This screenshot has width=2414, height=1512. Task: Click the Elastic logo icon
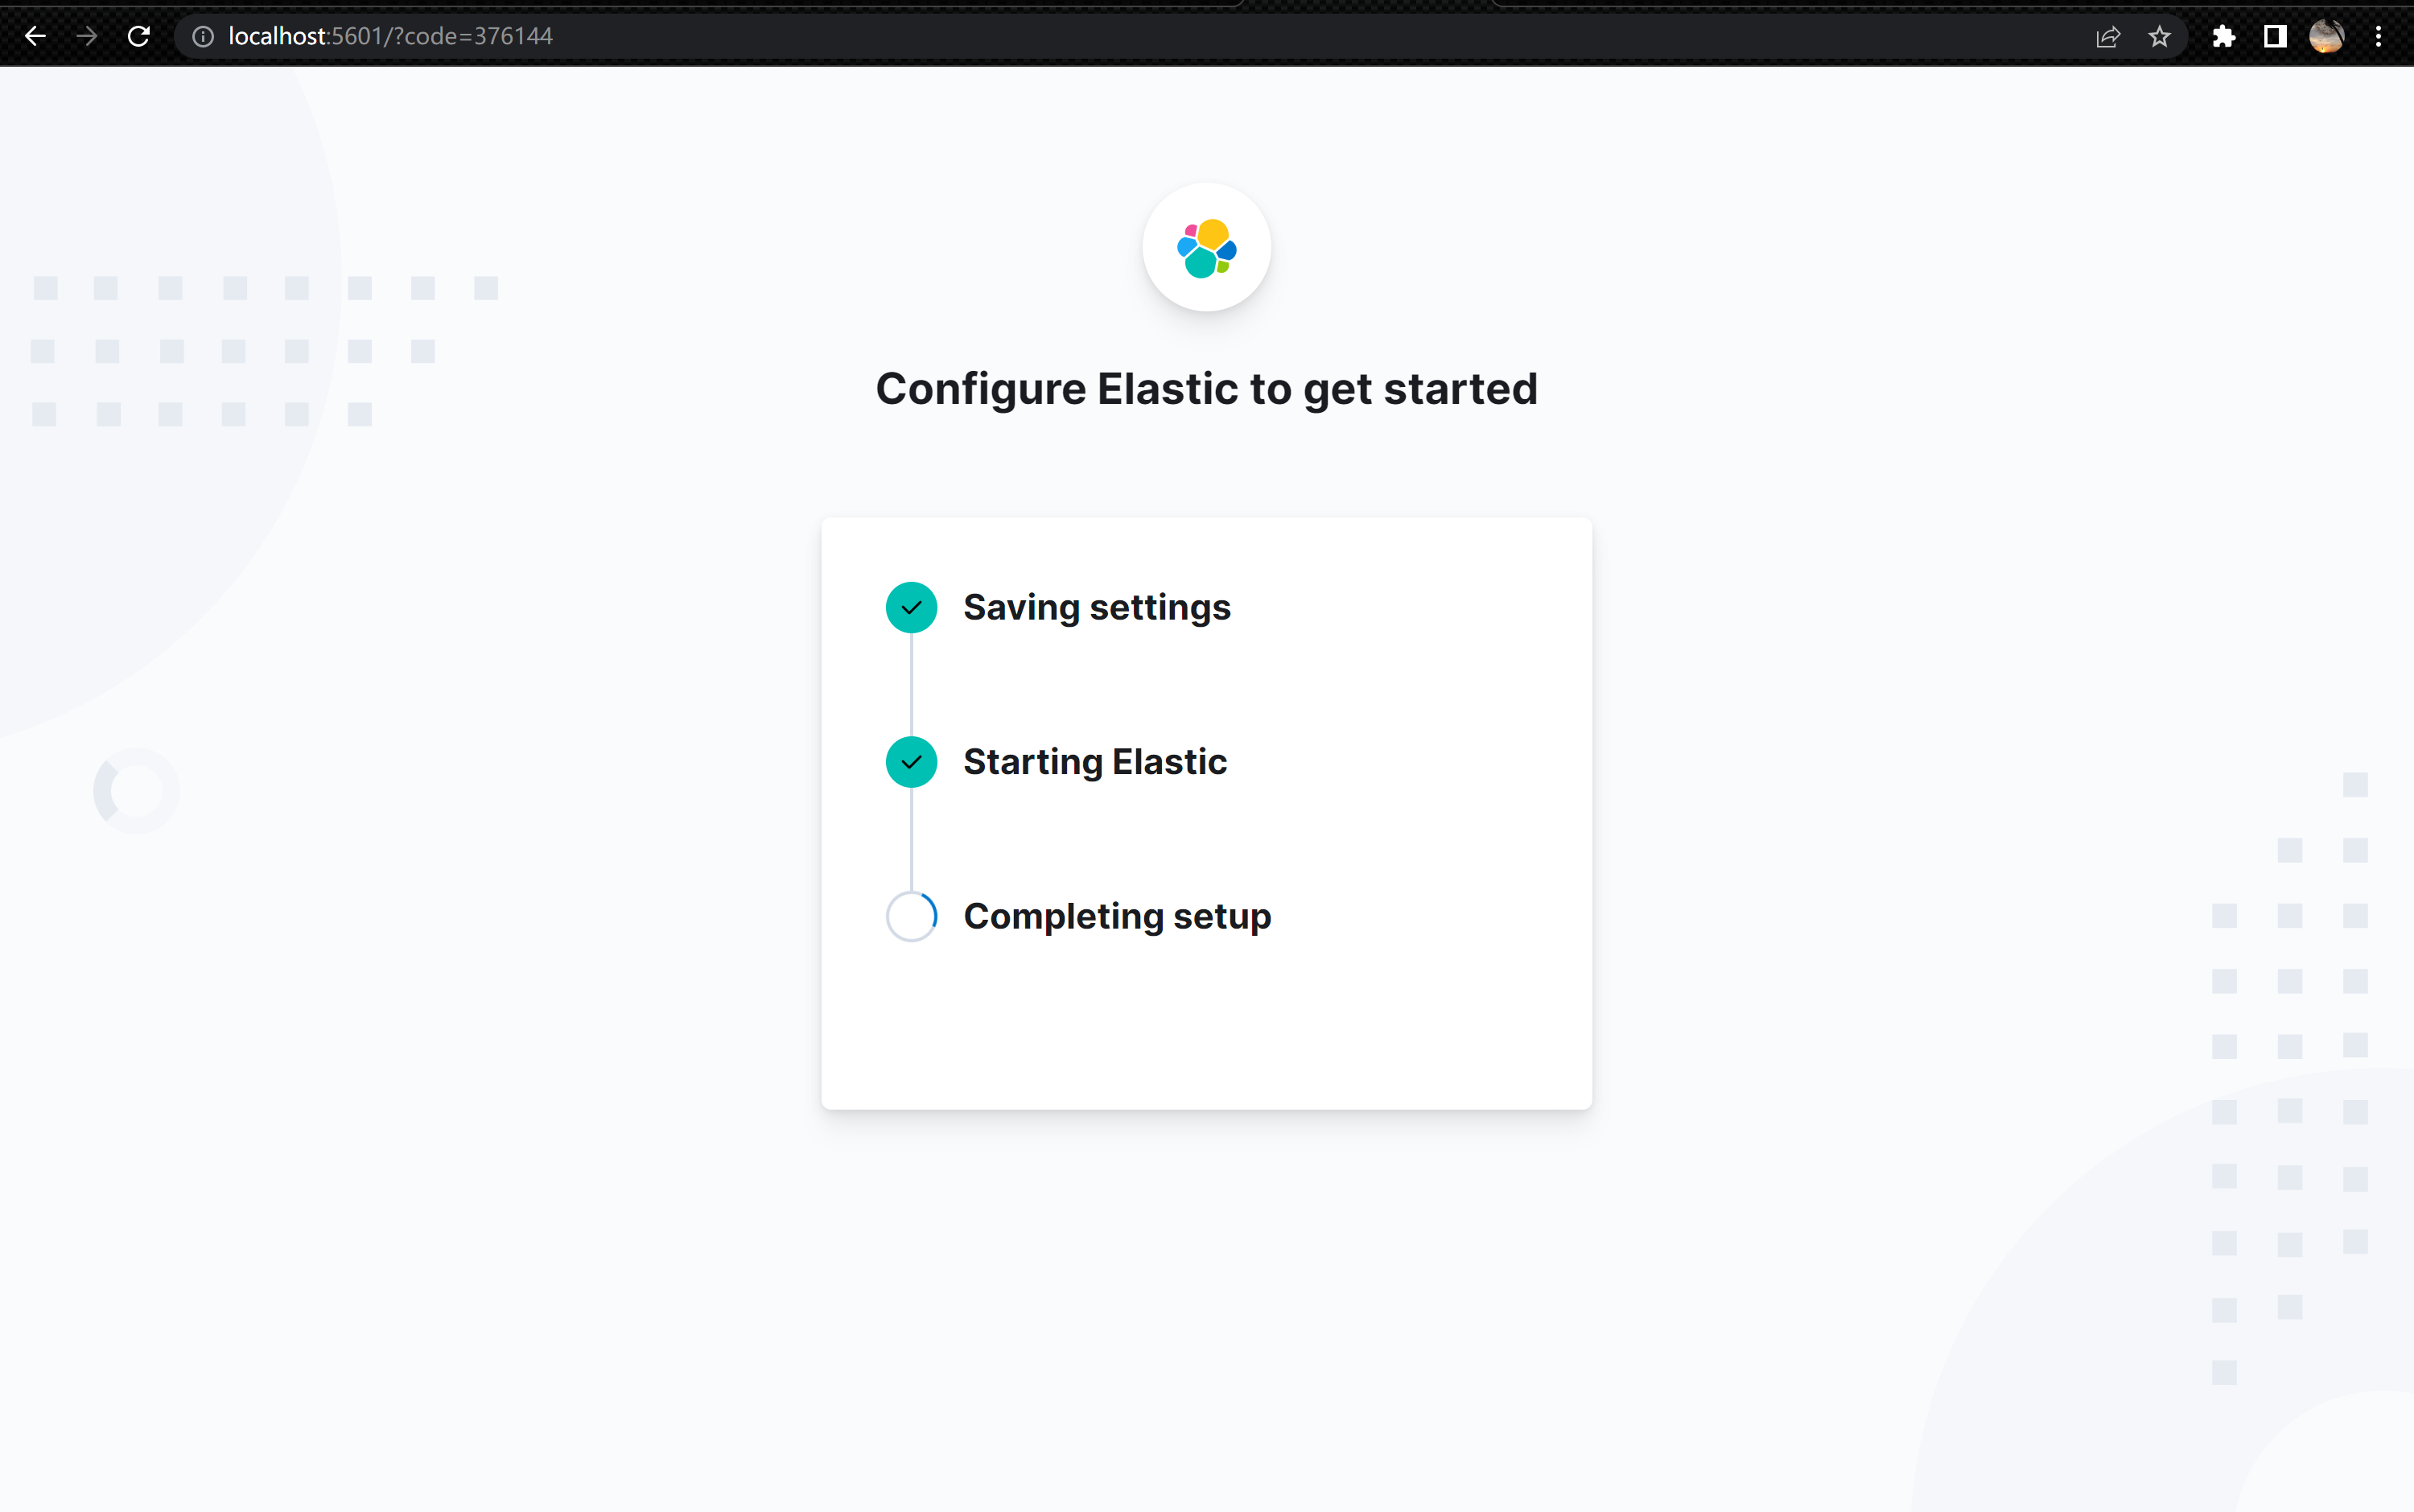(1206, 247)
